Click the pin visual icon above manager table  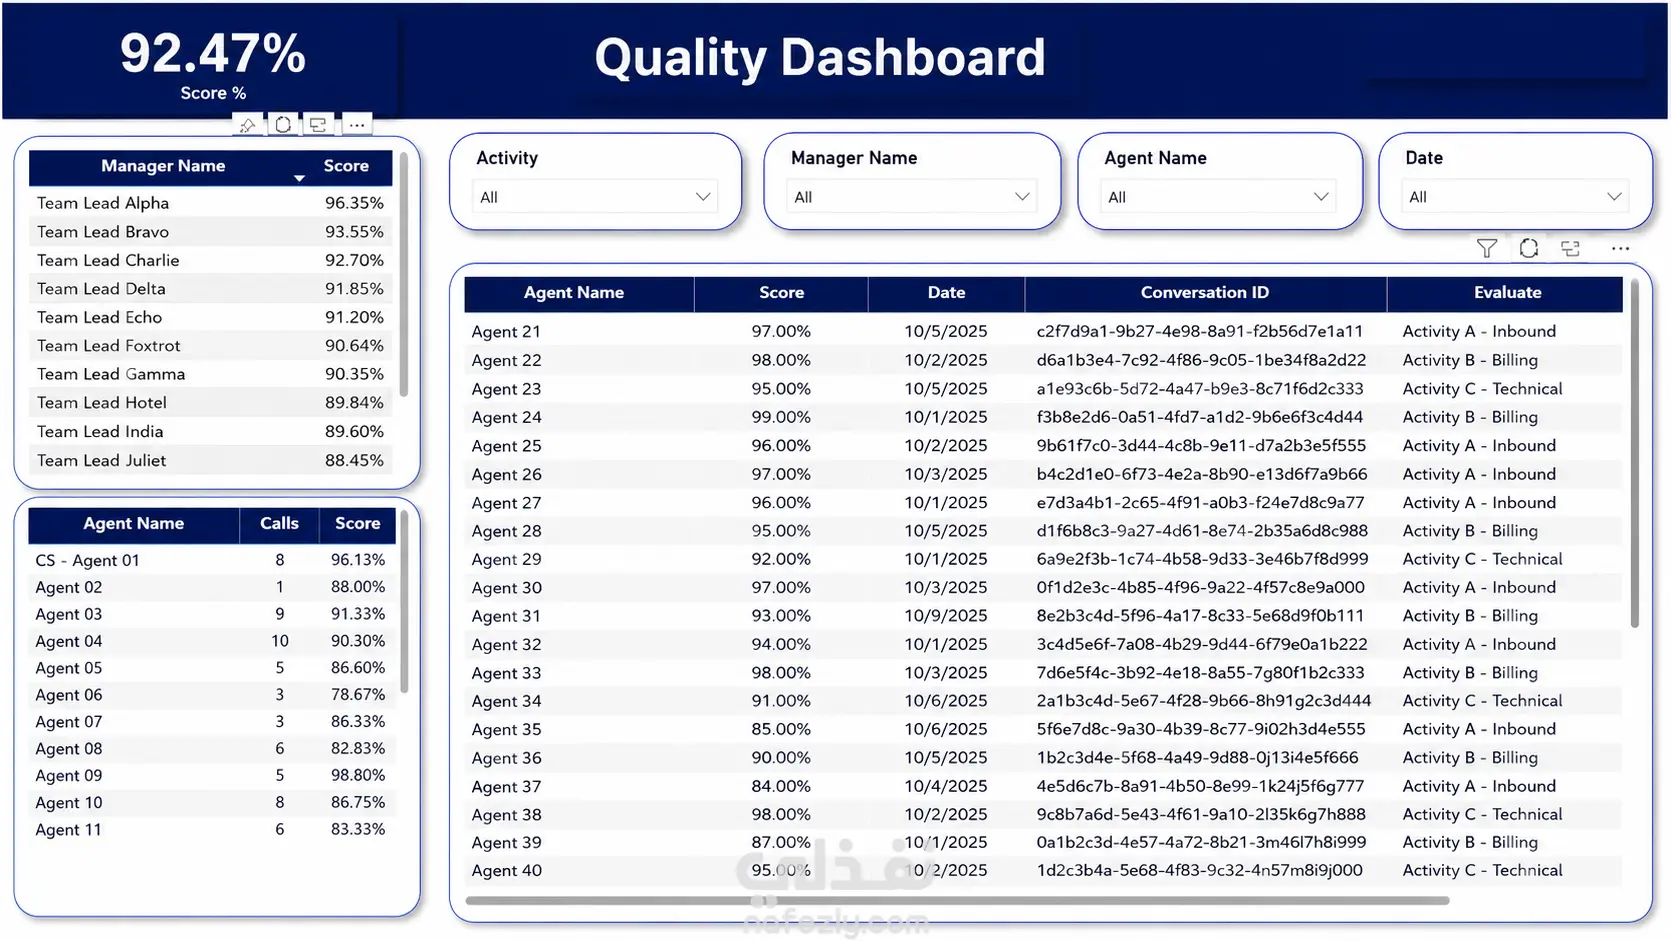(246, 125)
